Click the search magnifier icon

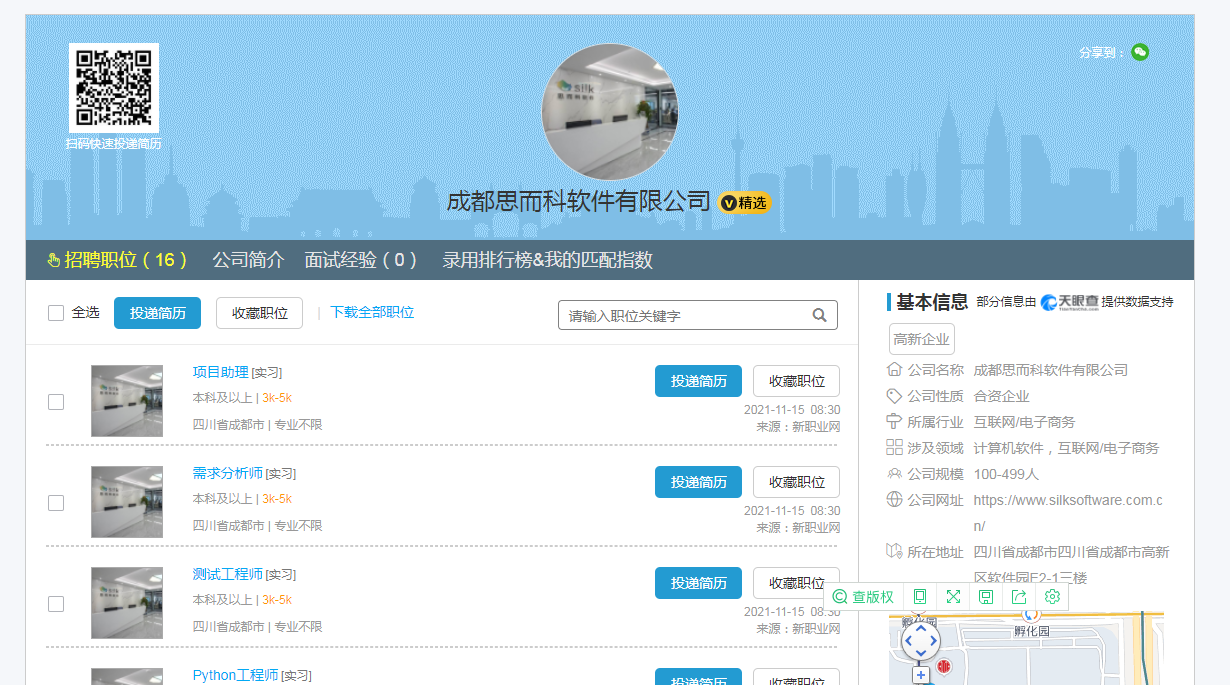tap(819, 315)
